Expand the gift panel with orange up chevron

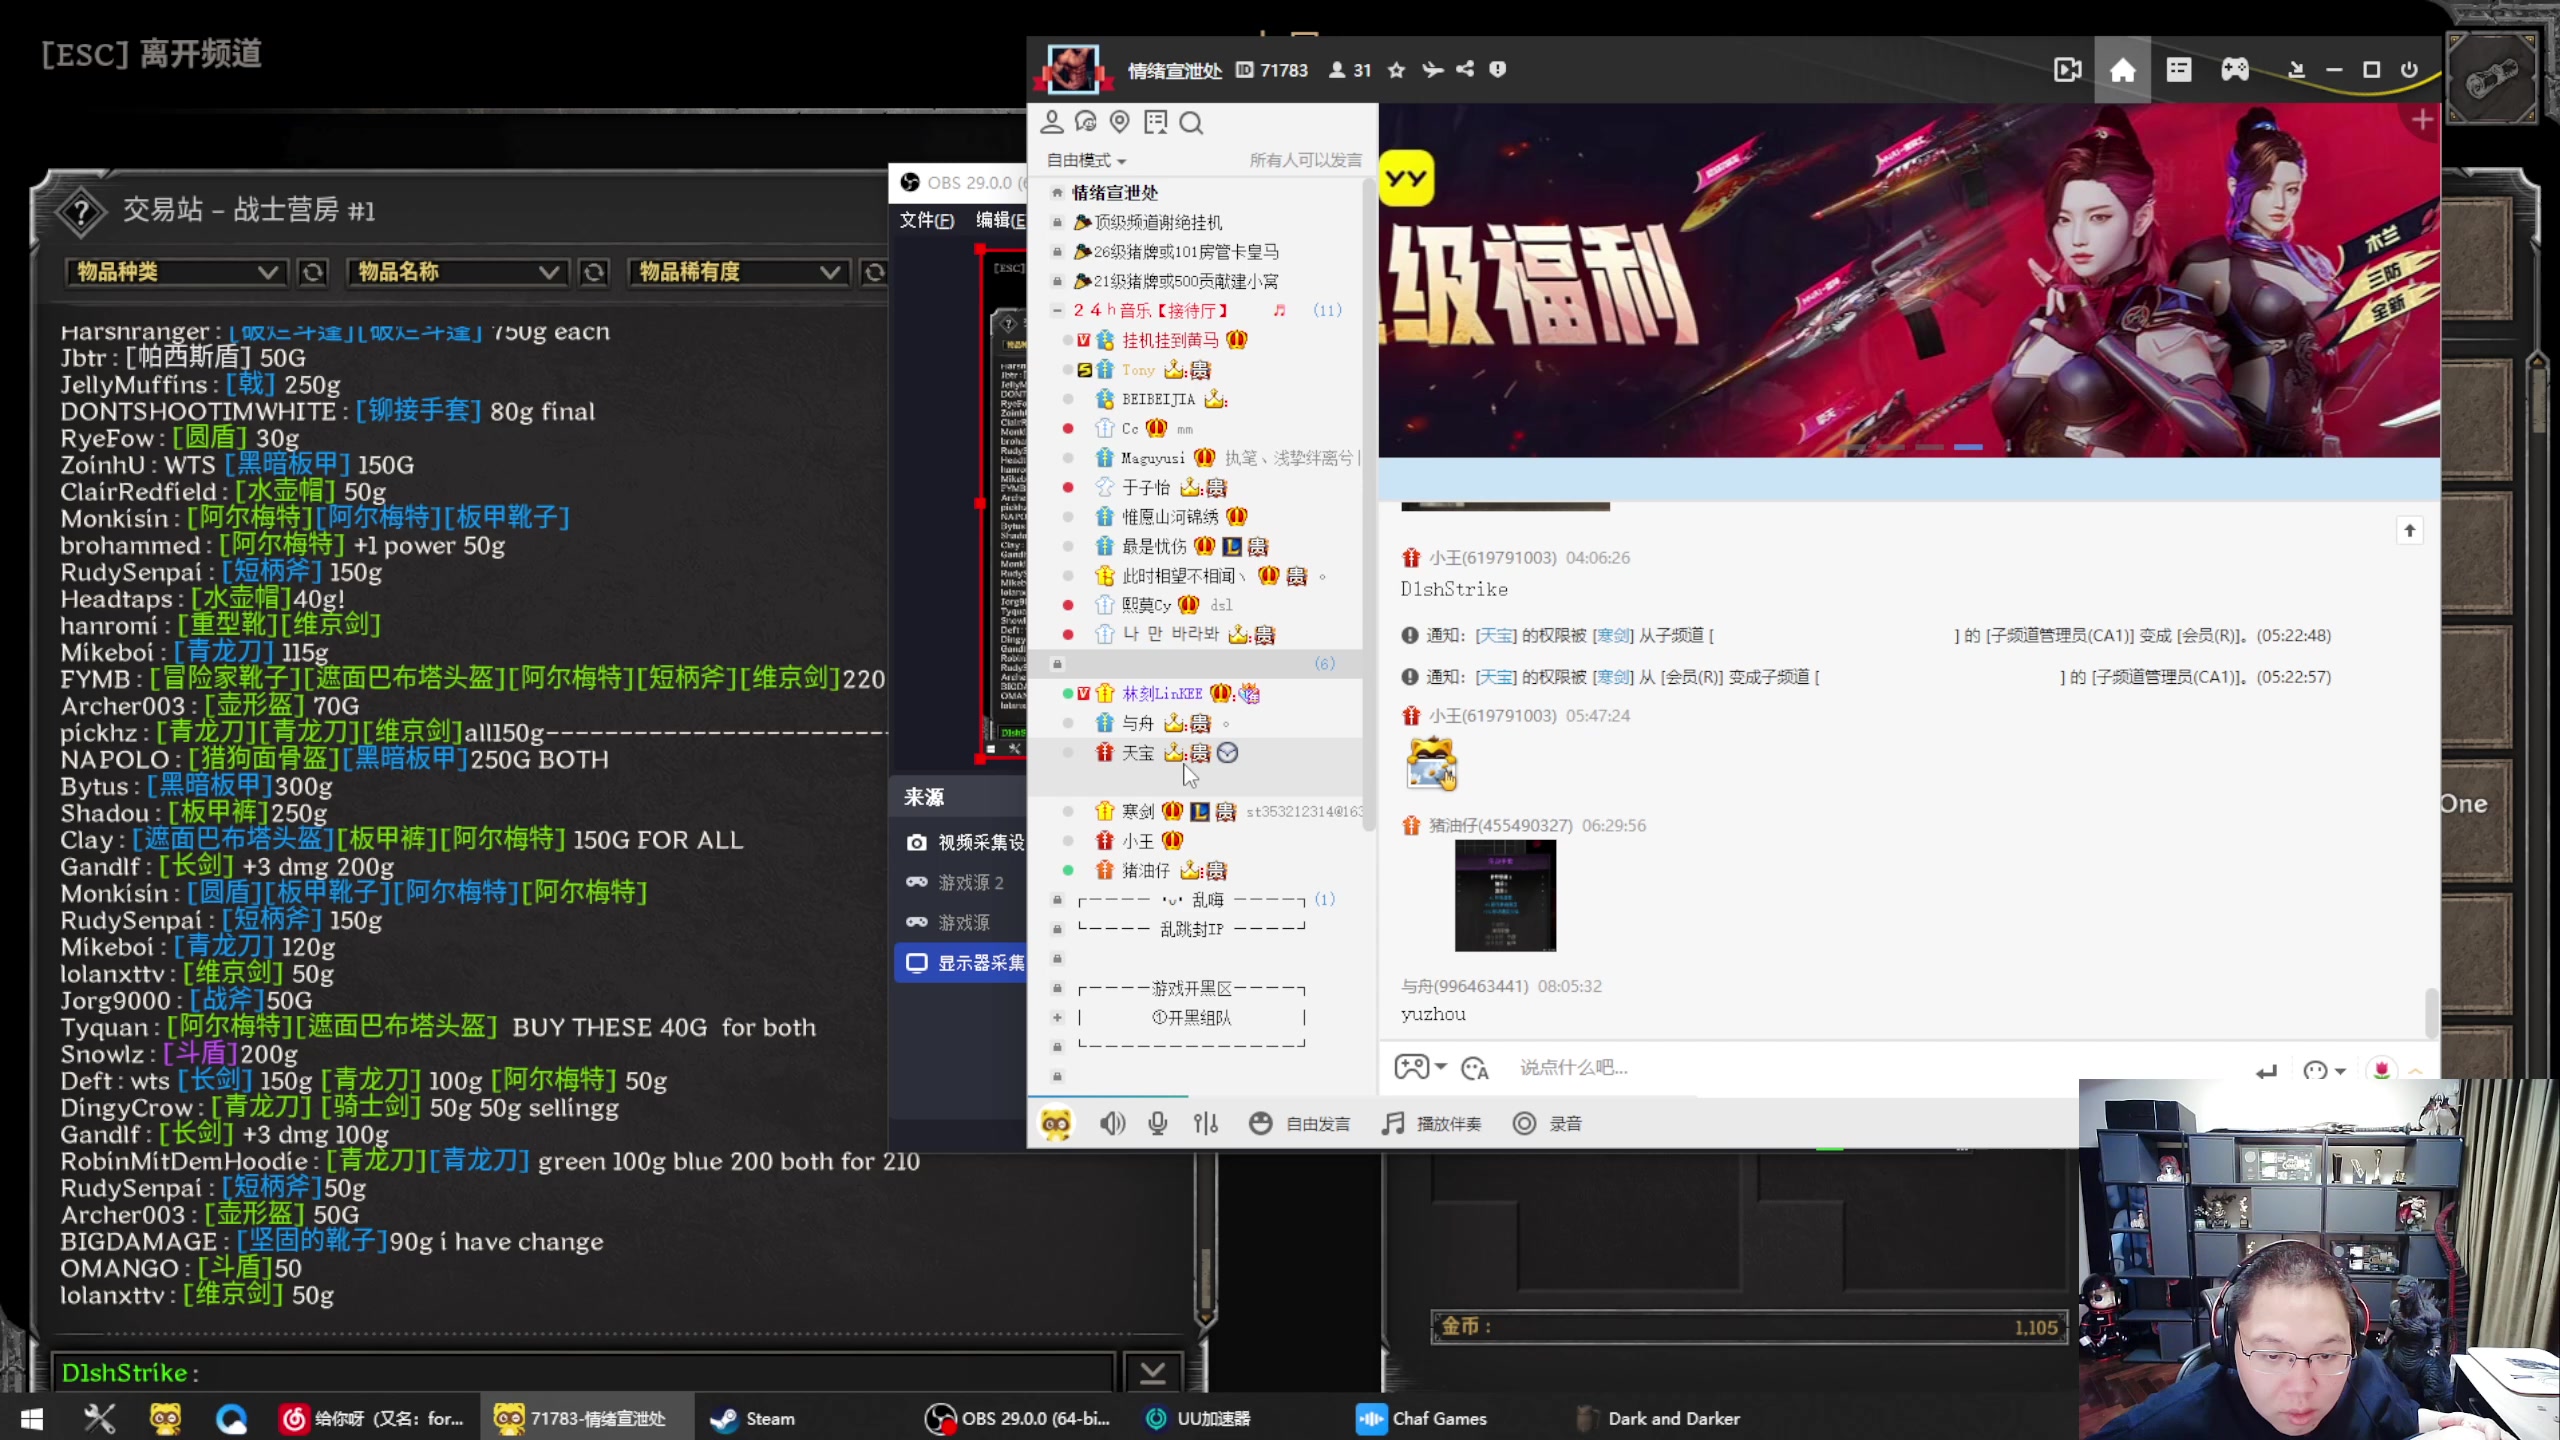[2416, 1071]
